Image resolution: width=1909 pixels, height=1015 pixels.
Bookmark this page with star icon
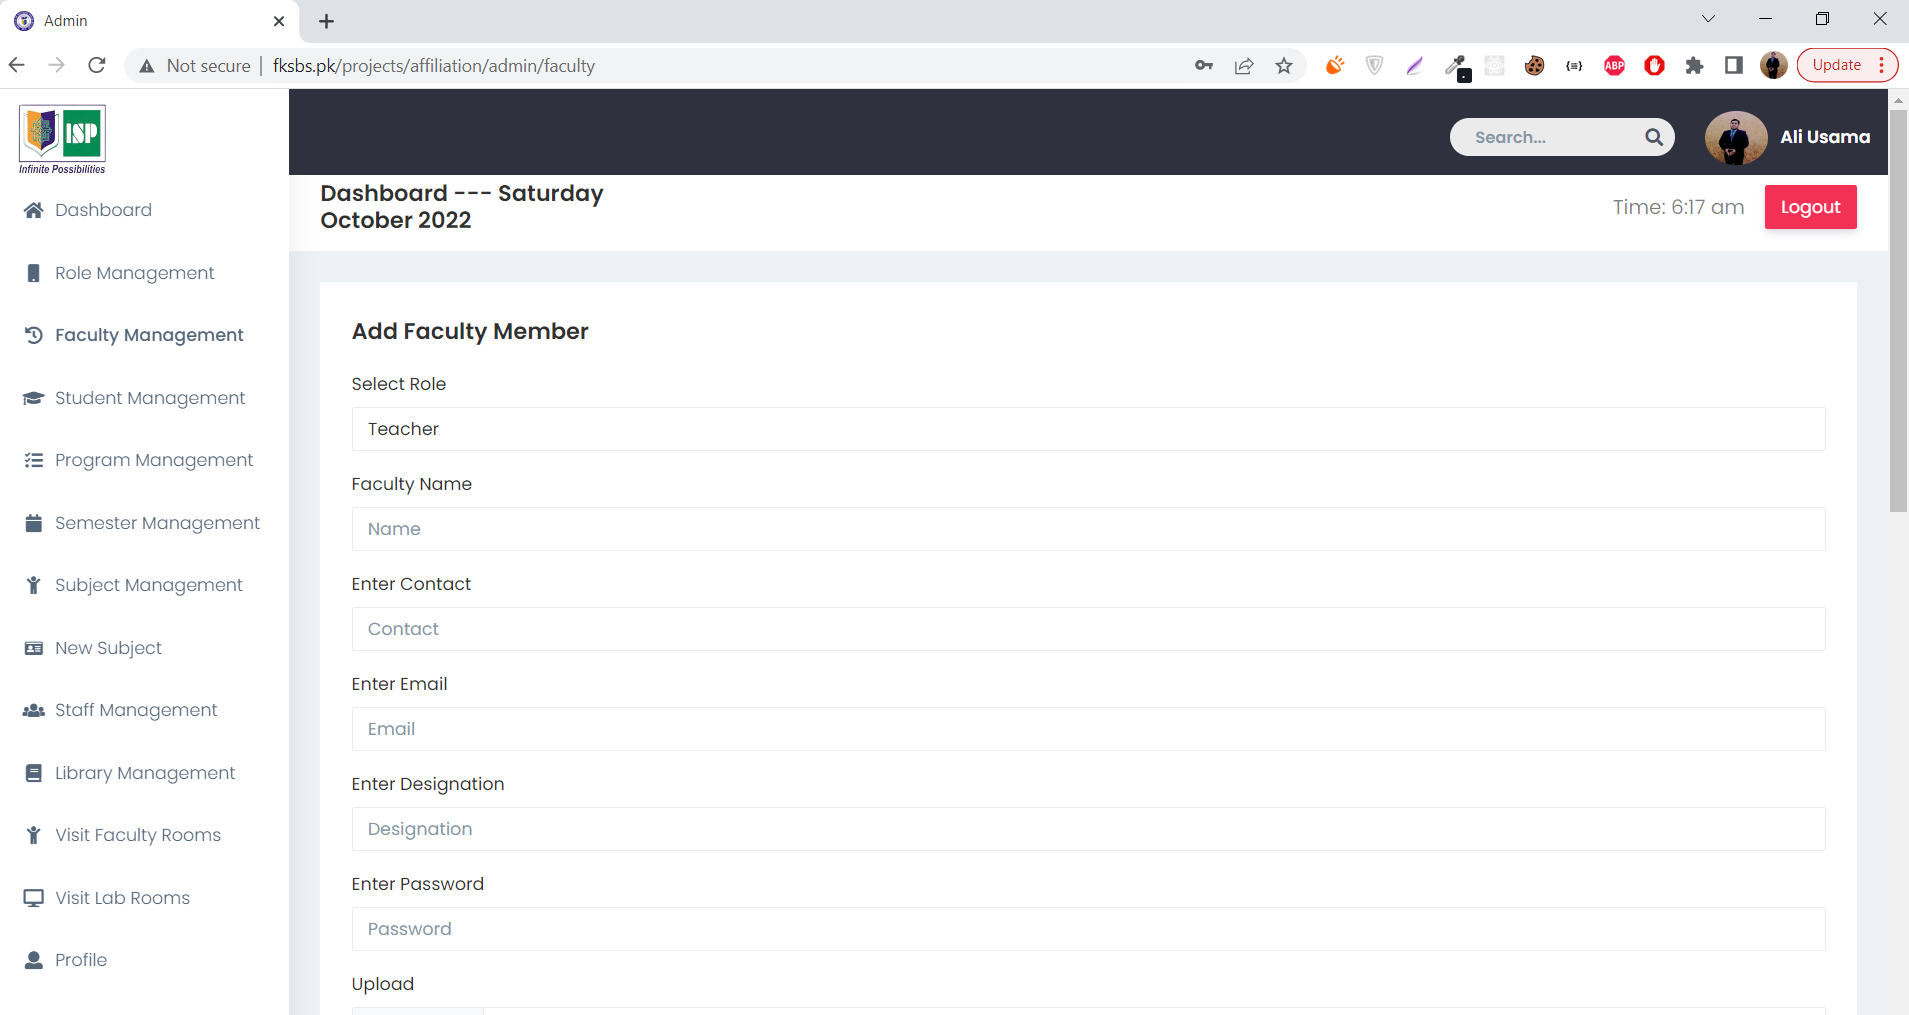[1284, 66]
